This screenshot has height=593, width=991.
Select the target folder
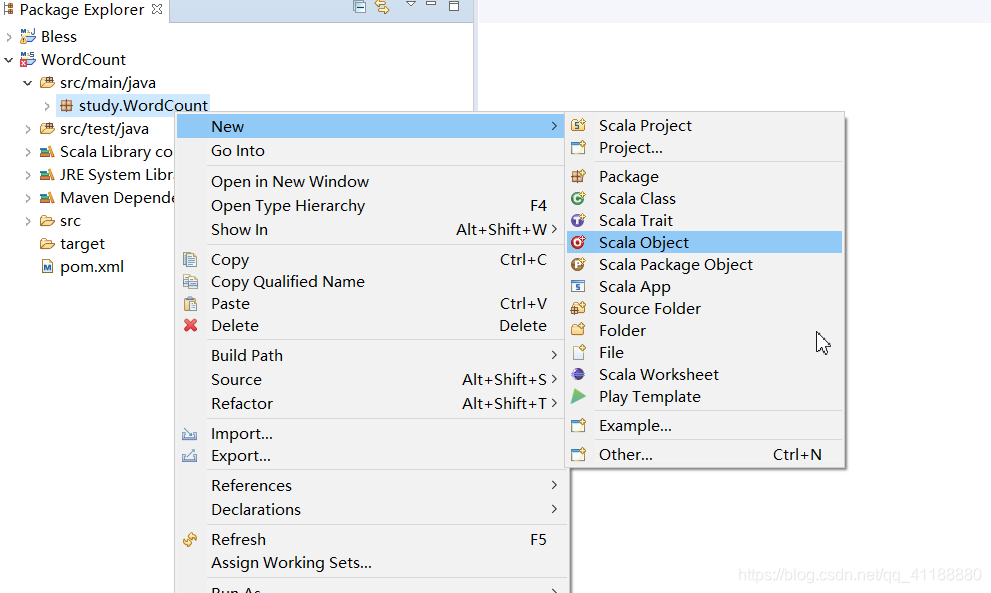click(x=82, y=244)
